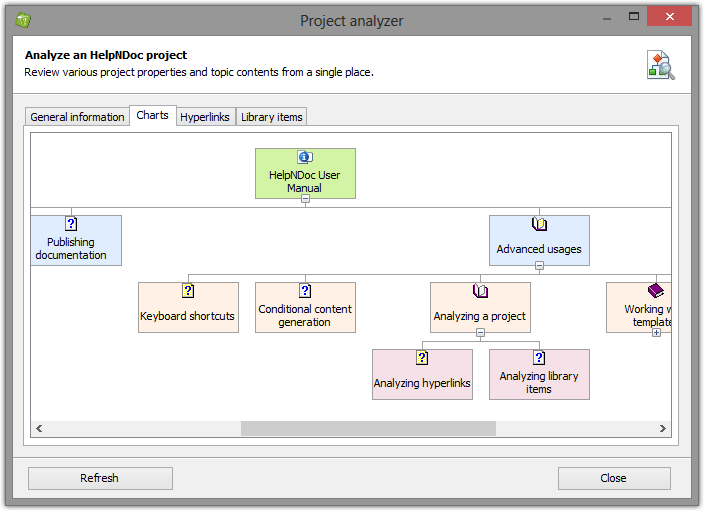Click the HelpNDoc app icon in title bar

[22, 20]
